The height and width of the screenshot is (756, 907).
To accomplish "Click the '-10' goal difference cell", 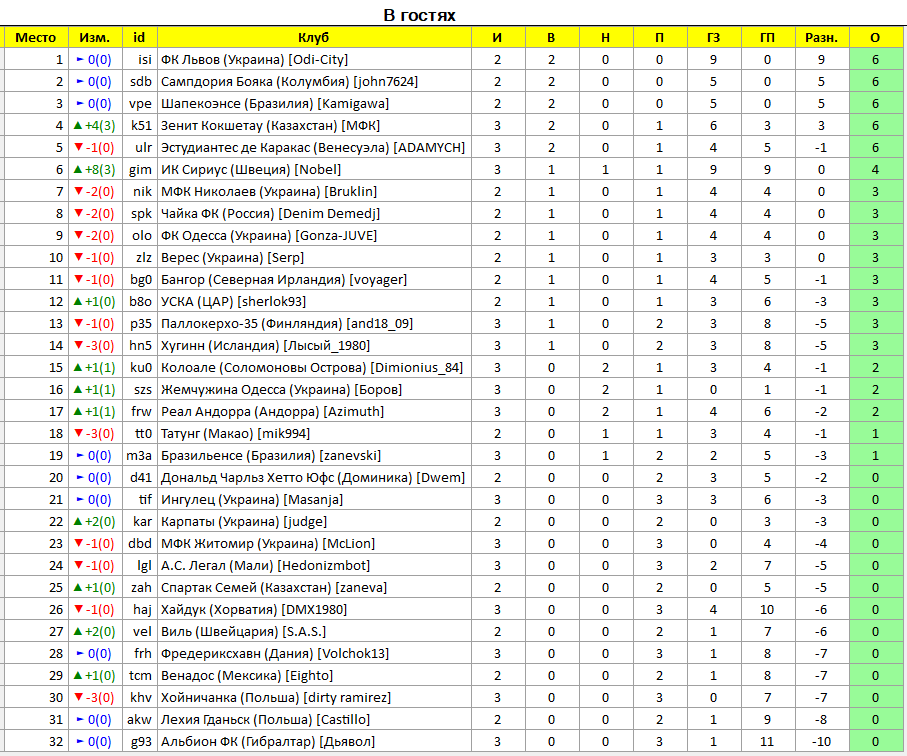I will click(821, 741).
